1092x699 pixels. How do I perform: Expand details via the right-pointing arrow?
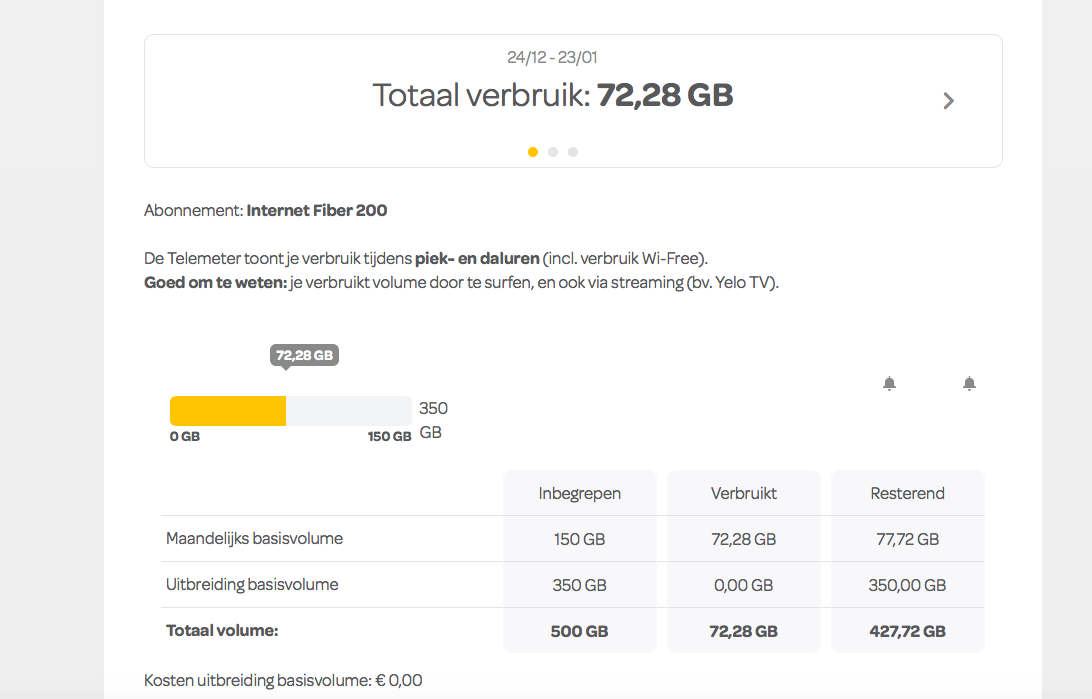pyautogui.click(x=948, y=100)
